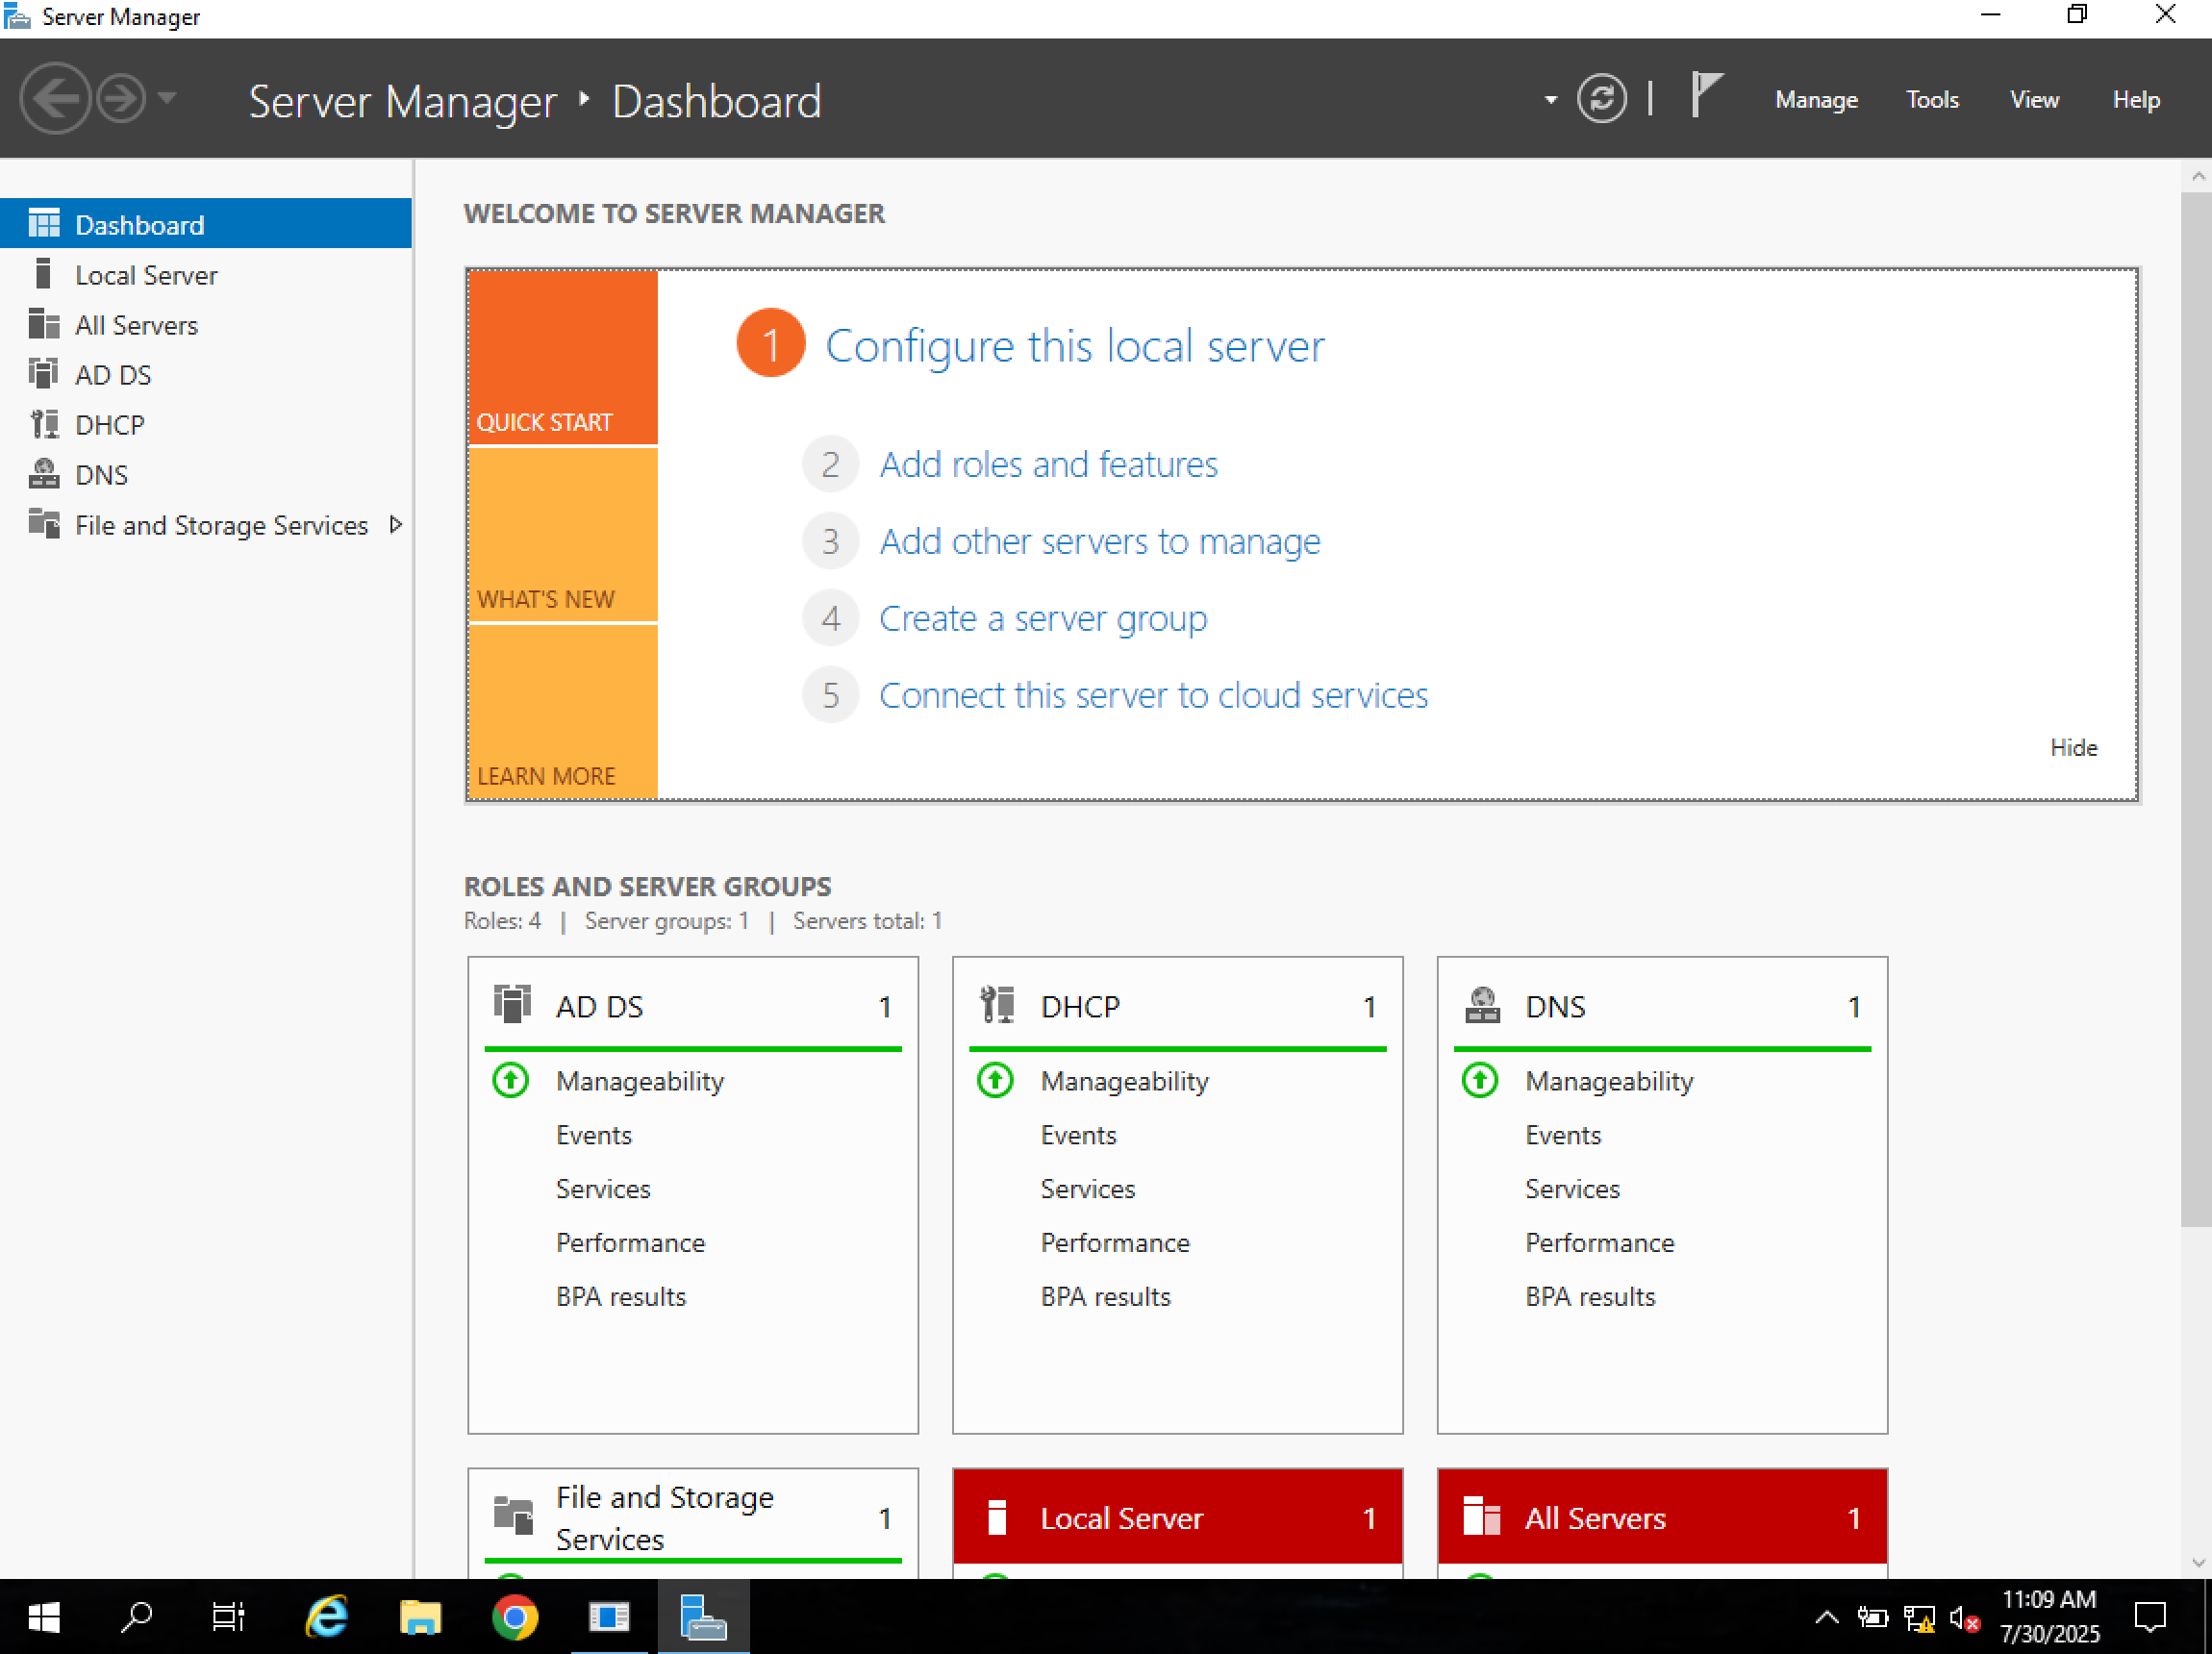Image resolution: width=2212 pixels, height=1654 pixels.
Task: Click AD DS tile icon
Action: point(512,1004)
